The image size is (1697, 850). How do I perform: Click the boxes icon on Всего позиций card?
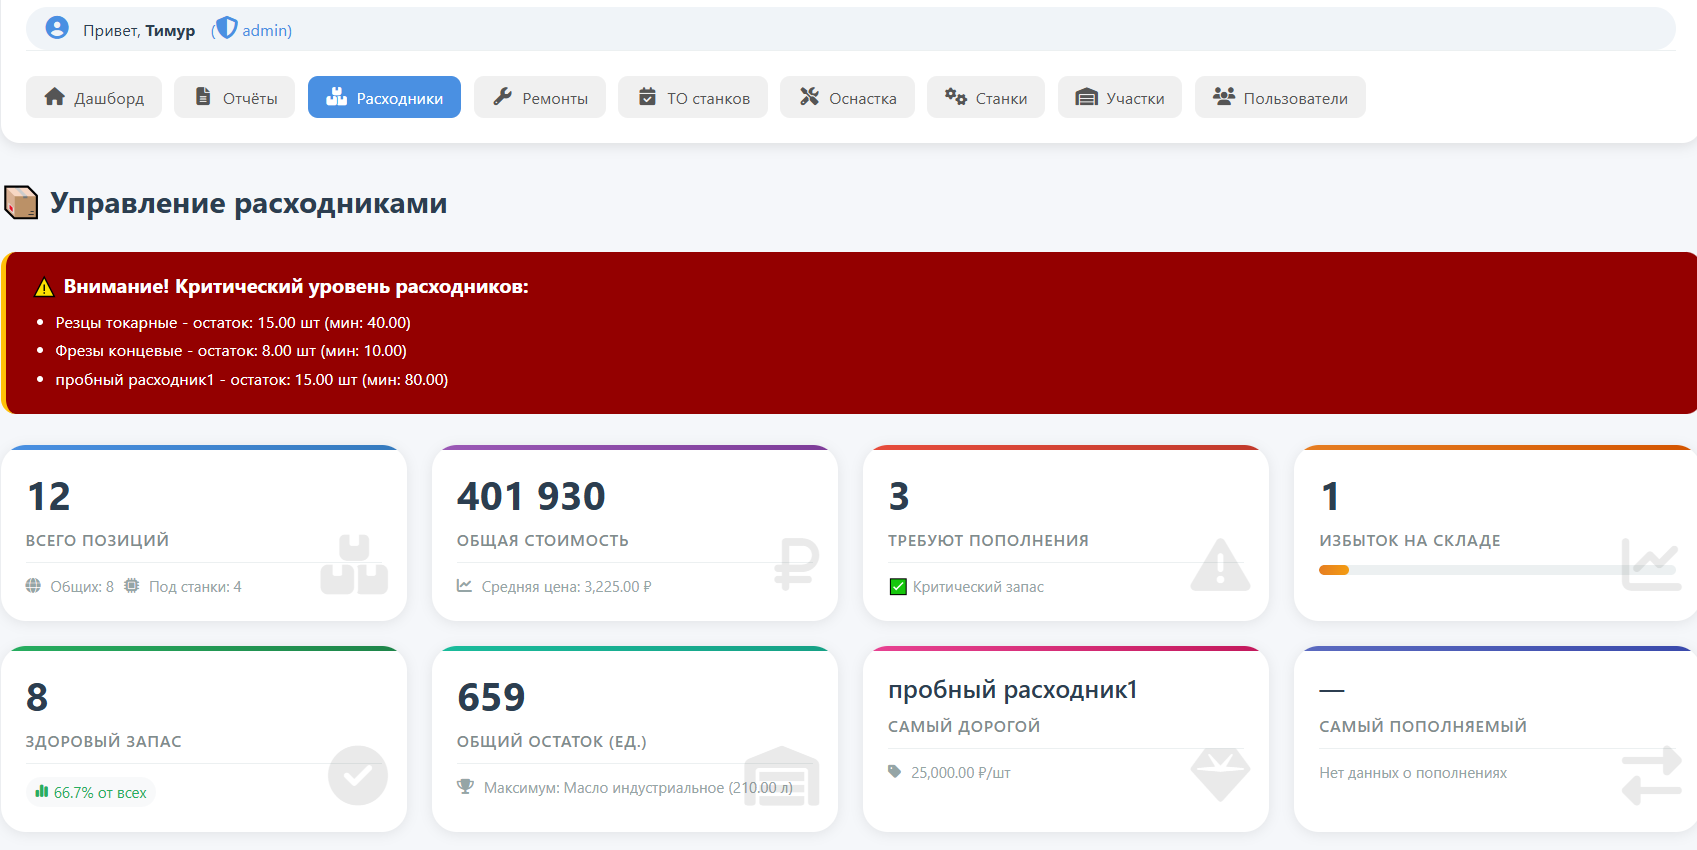click(354, 565)
